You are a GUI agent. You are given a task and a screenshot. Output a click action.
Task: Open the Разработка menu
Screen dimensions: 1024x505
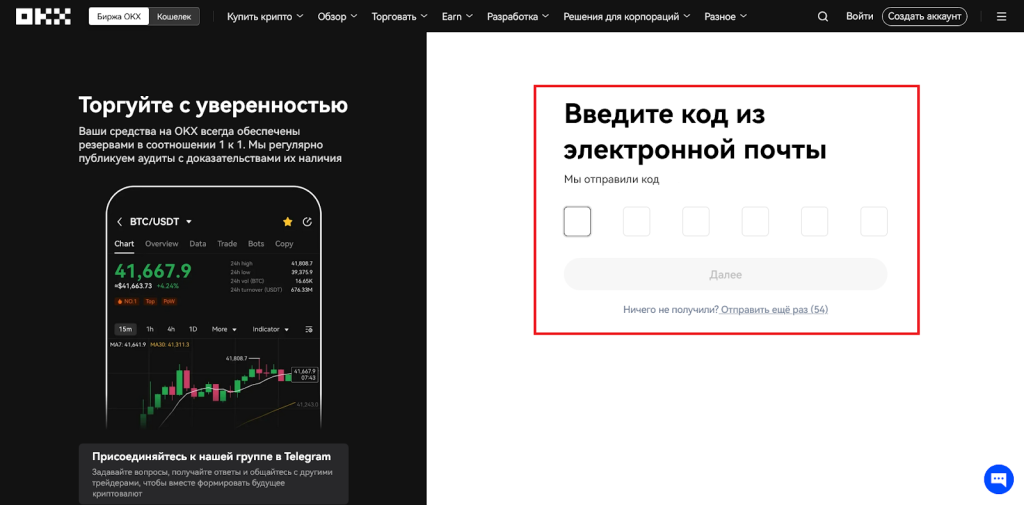[x=518, y=16]
